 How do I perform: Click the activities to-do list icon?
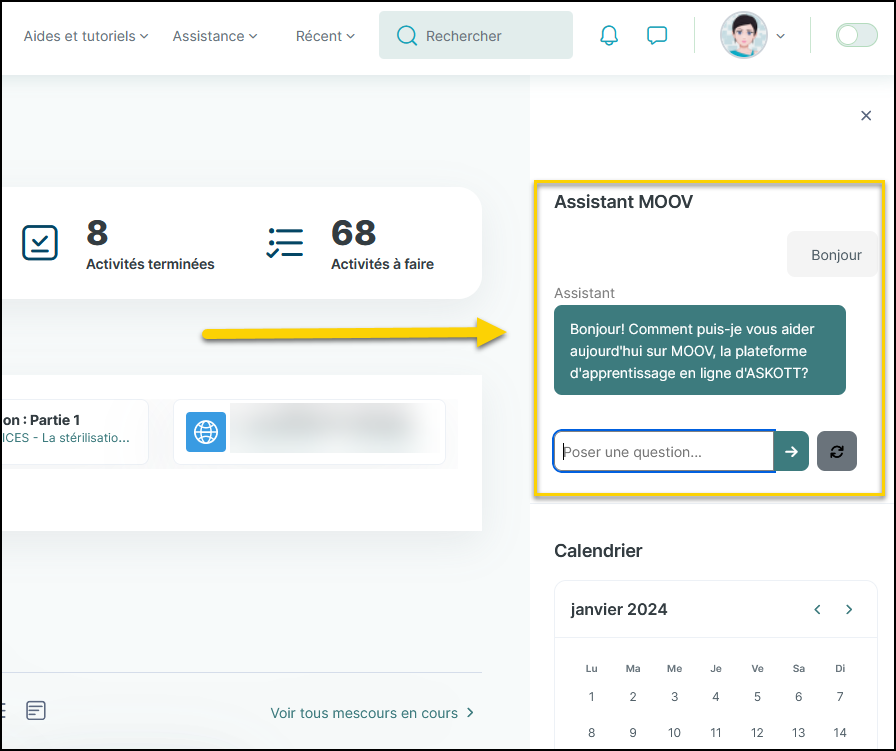click(285, 243)
